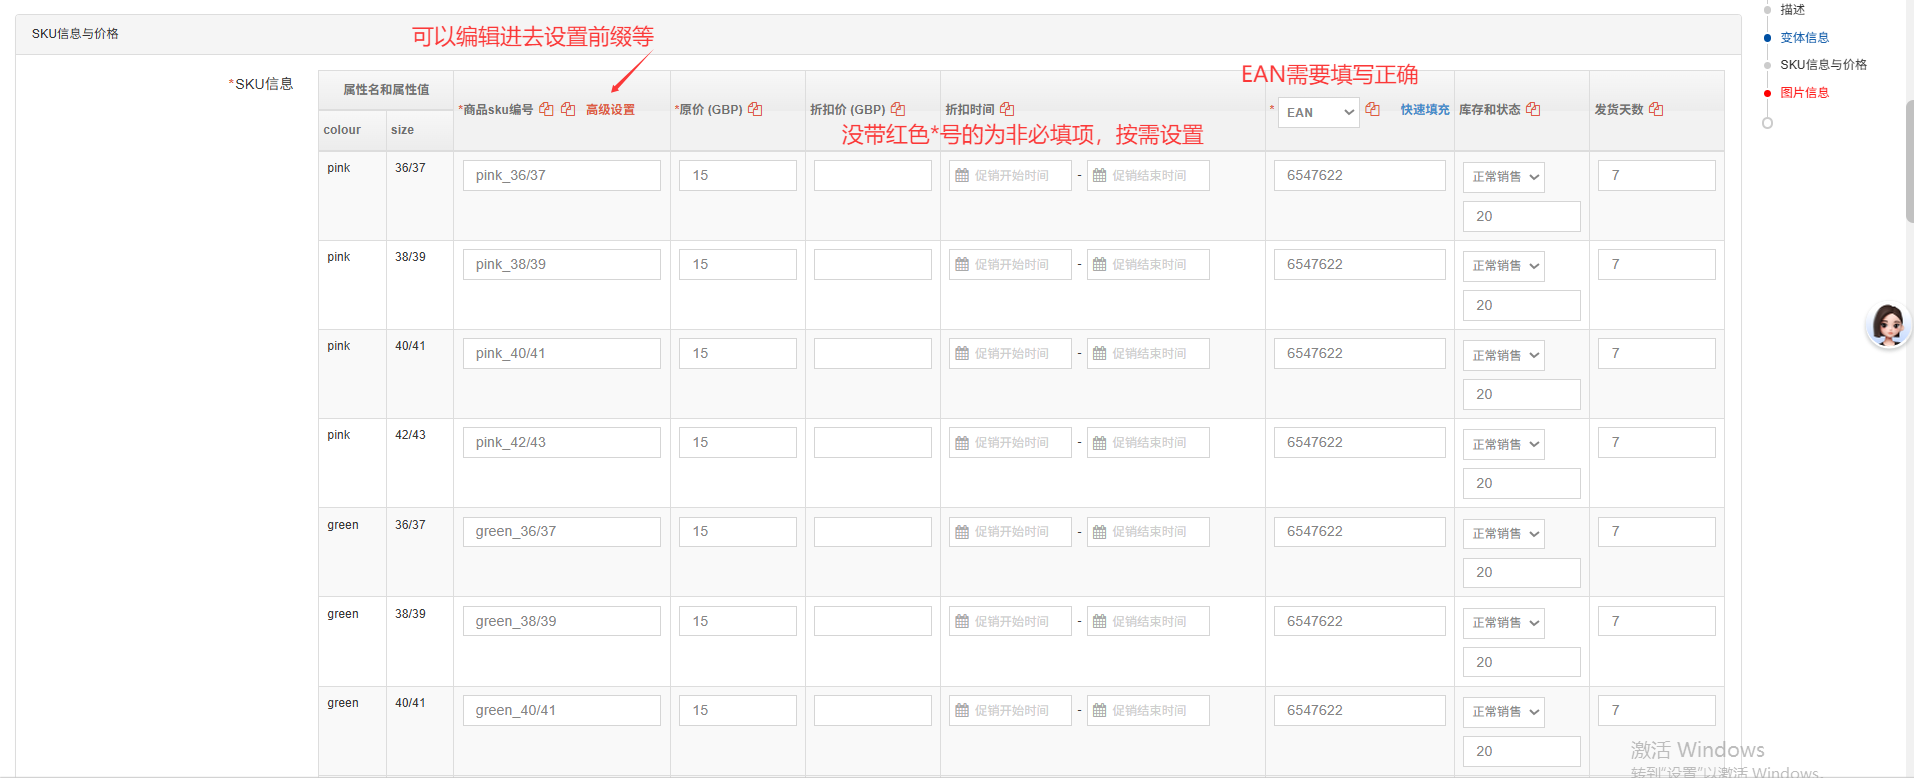Image resolution: width=1914 pixels, height=778 pixels.
Task: Open the assistant avatar chat icon
Action: pyautogui.click(x=1888, y=325)
